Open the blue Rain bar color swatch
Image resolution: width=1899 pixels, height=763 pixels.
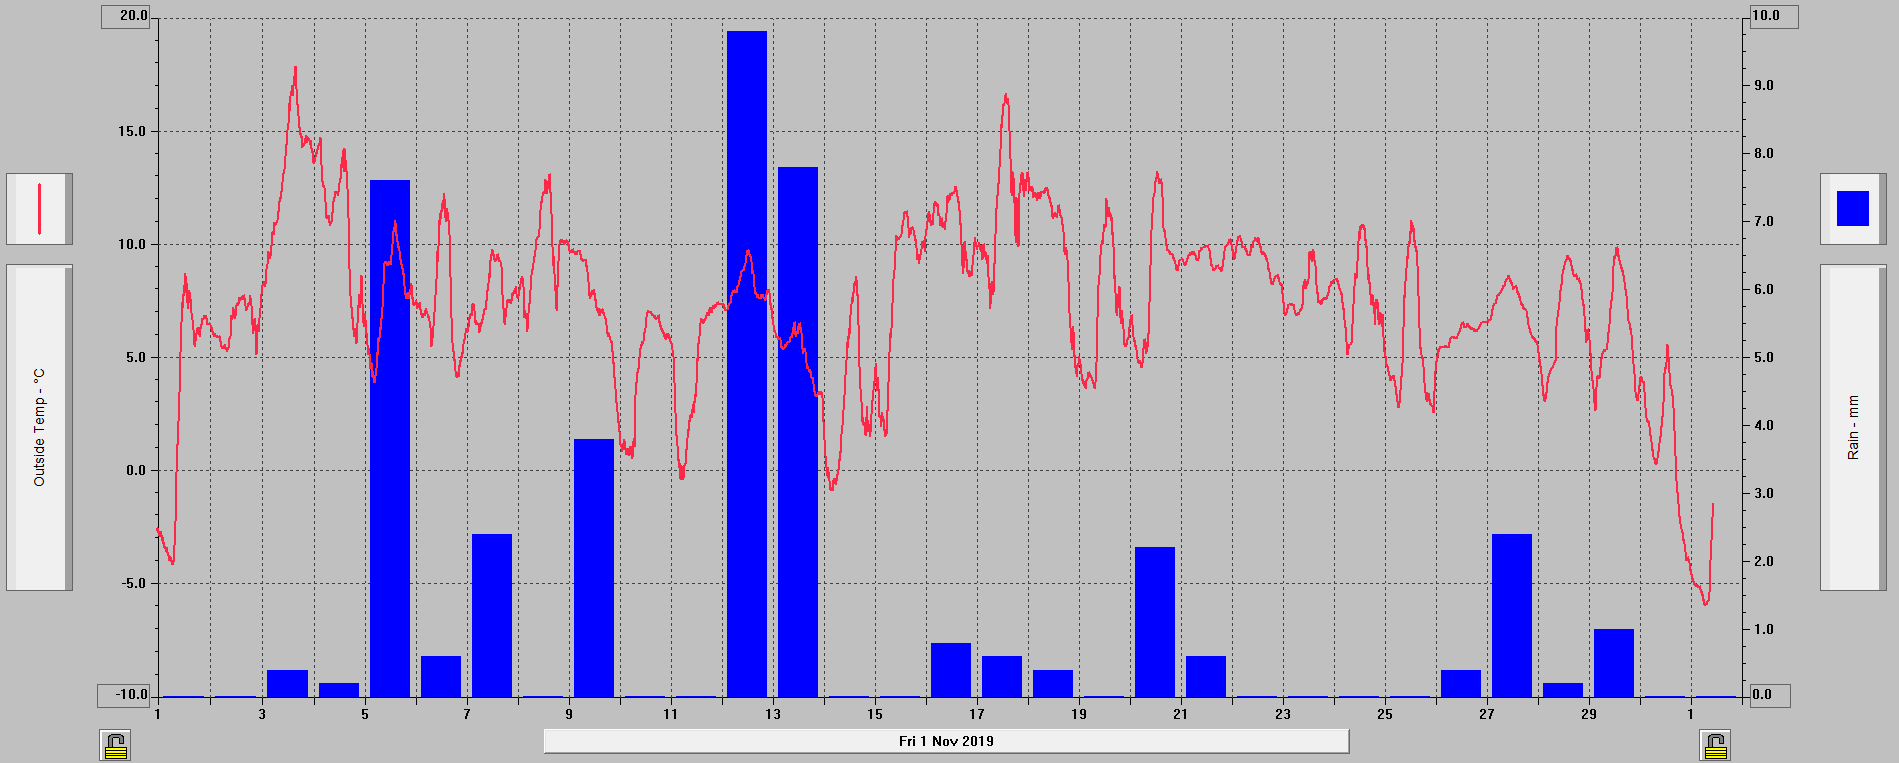[1852, 209]
